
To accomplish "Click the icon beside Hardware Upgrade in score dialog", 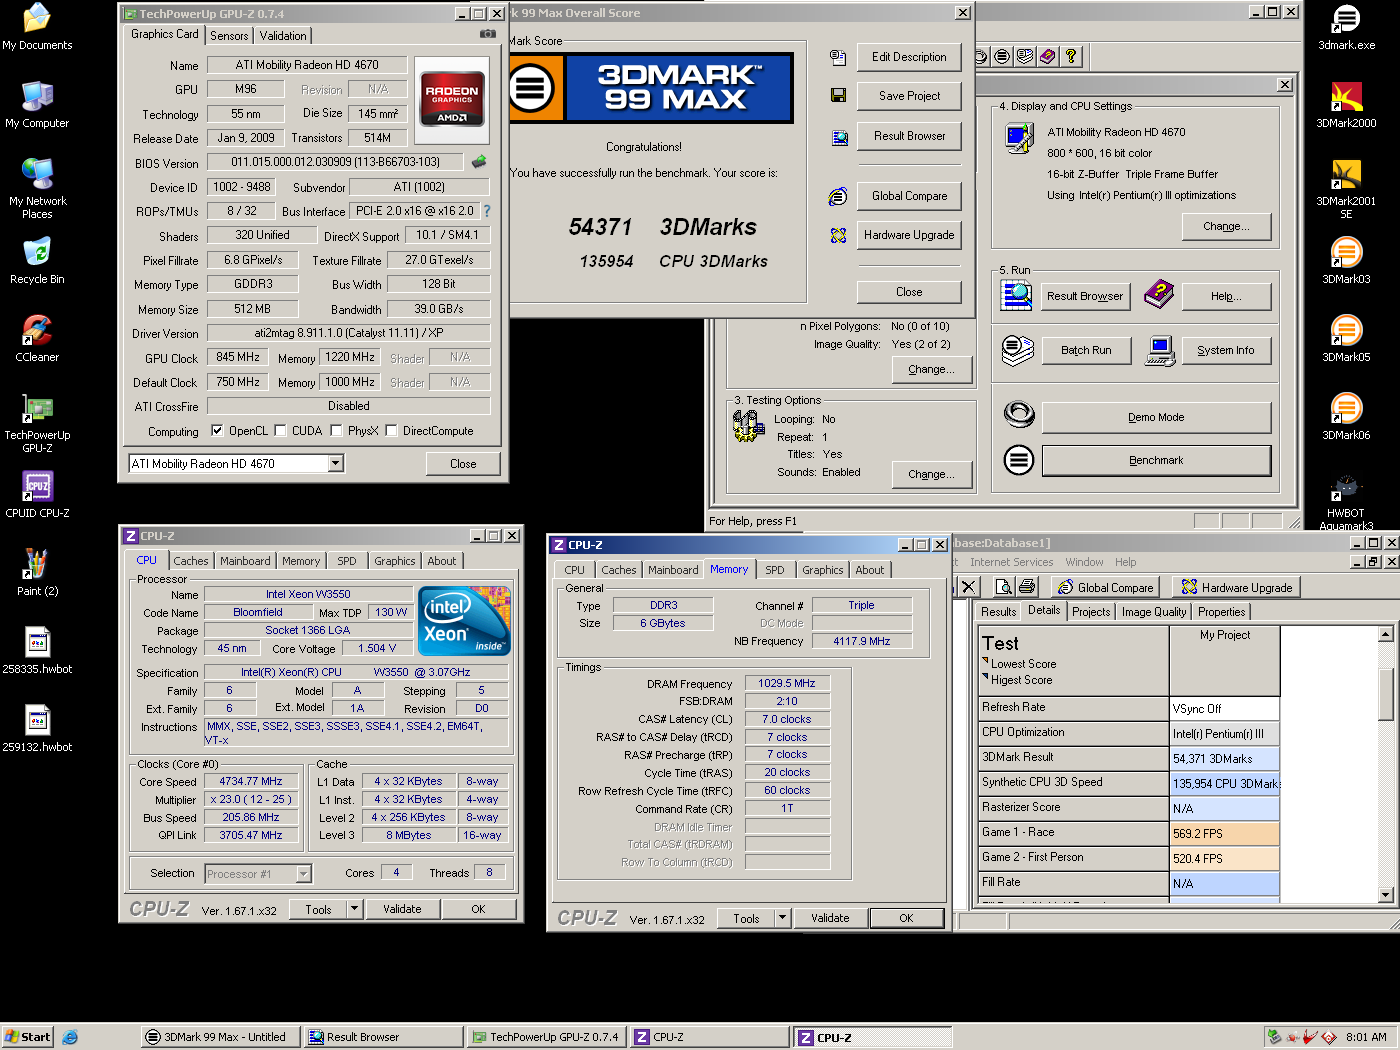I will pos(838,235).
